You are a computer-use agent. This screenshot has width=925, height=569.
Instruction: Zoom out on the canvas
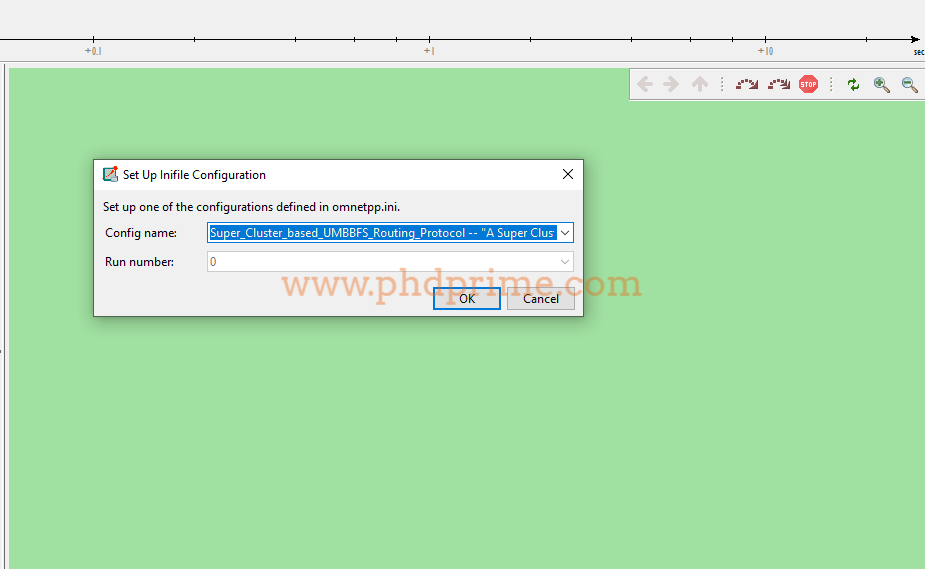click(910, 84)
